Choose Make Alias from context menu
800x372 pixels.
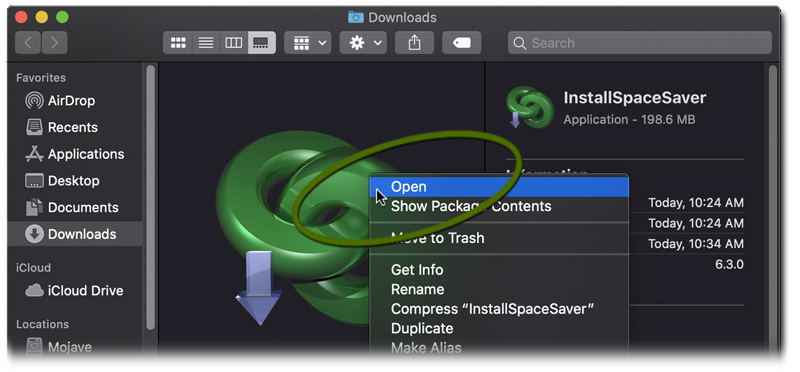(499, 348)
